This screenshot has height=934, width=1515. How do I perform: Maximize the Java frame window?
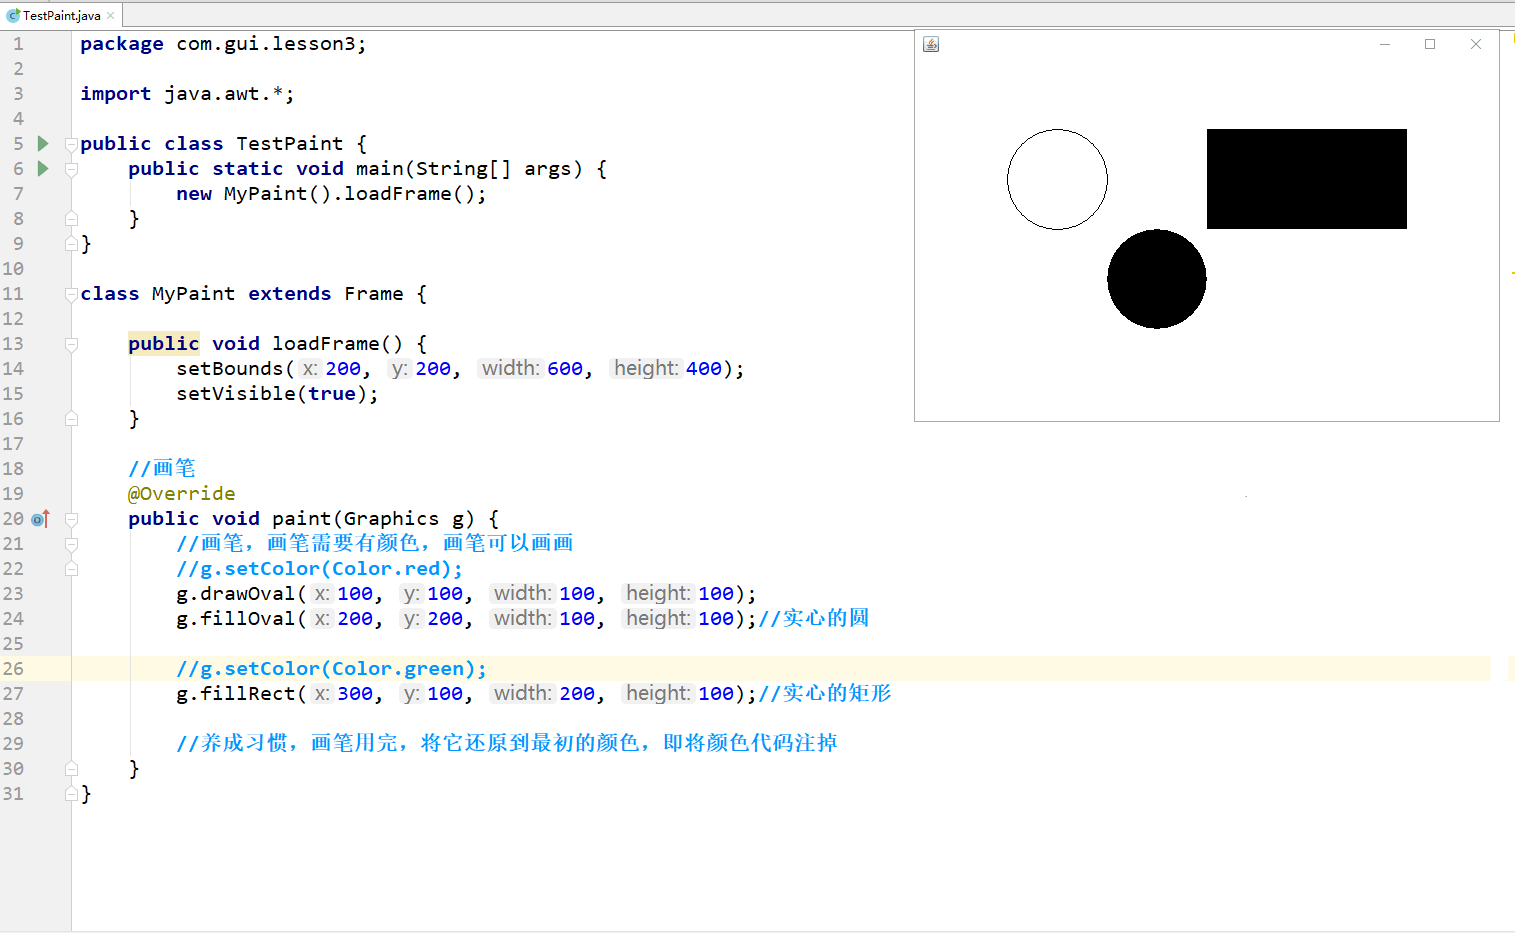(x=1430, y=44)
